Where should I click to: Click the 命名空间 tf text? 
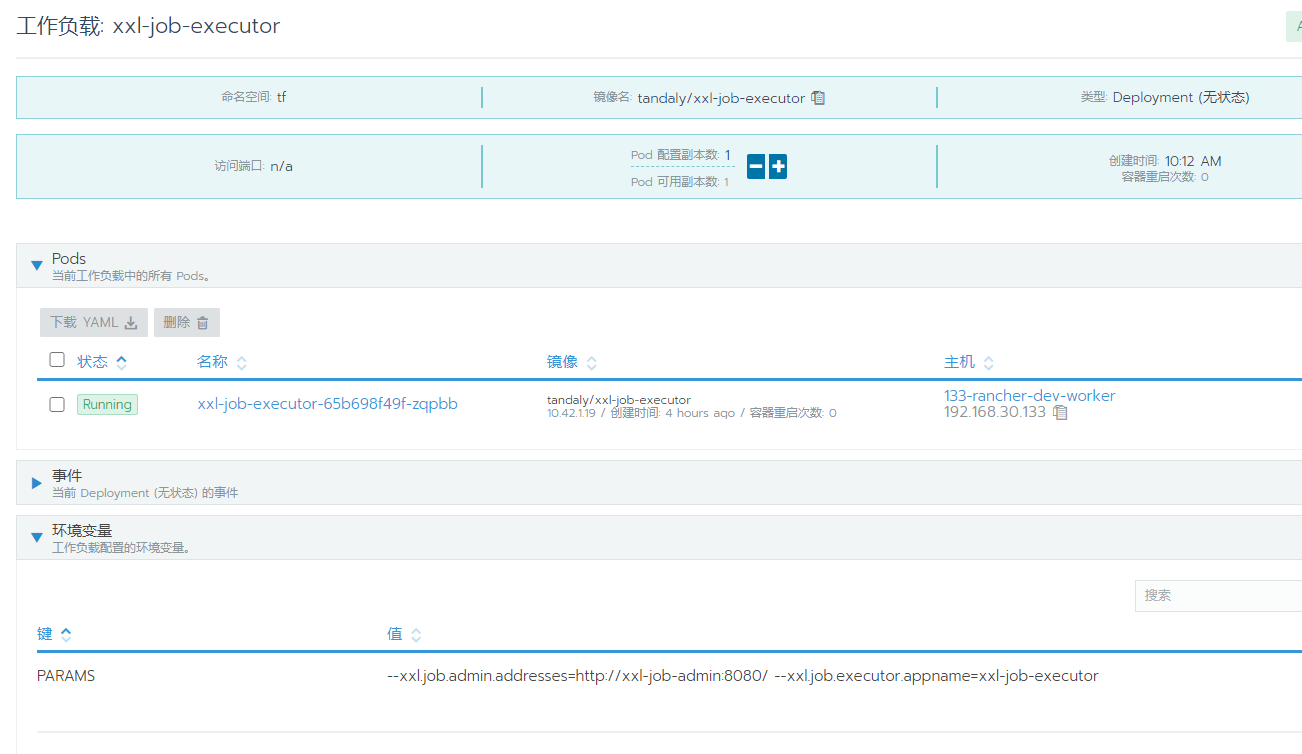click(254, 98)
